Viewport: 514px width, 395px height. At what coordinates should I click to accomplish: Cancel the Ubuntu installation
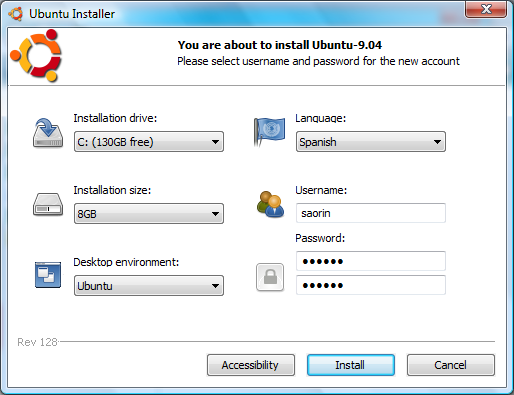pos(451,365)
